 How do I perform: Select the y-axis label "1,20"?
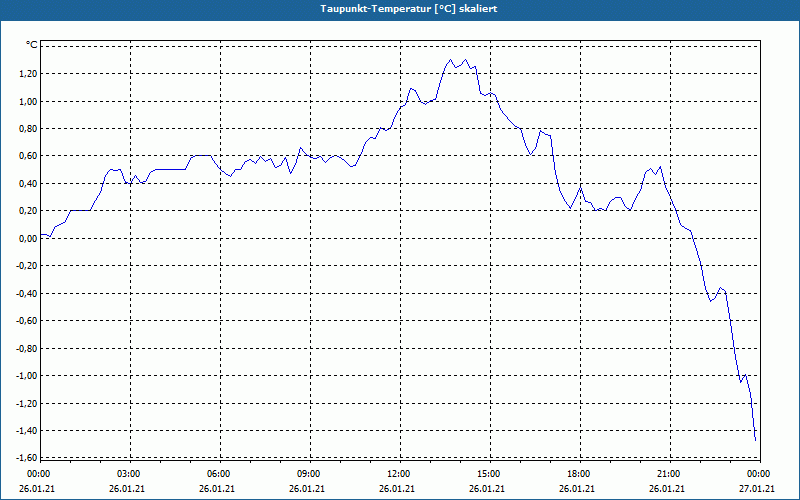point(30,74)
